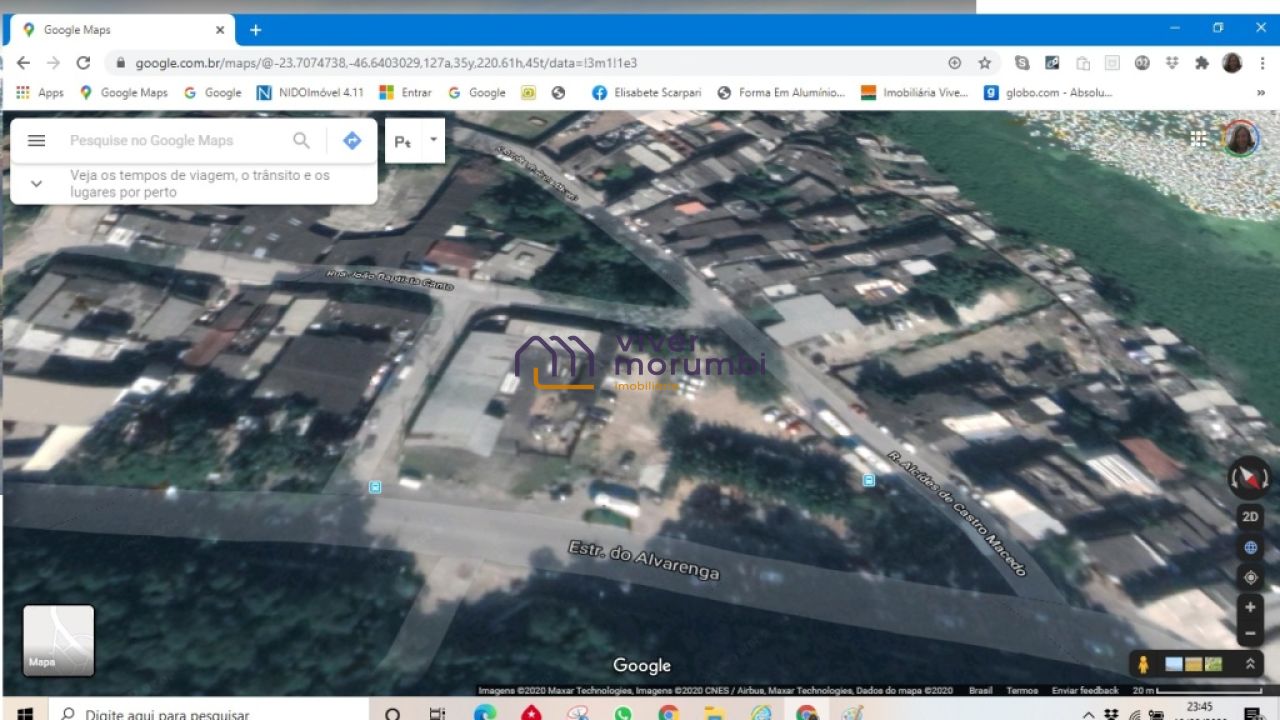Viewport: 1280px width, 720px height.
Task: Open the Google Maps hamburger menu
Action: pyautogui.click(x=36, y=141)
